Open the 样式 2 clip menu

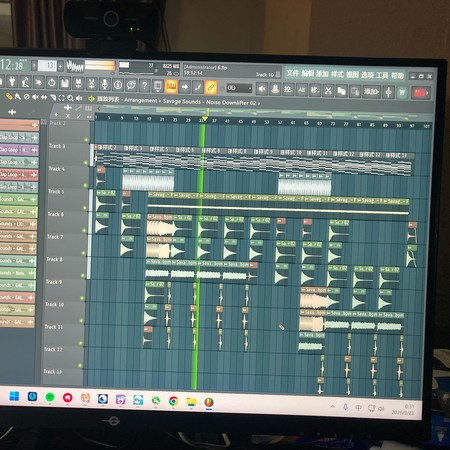pyautogui.click(x=99, y=147)
